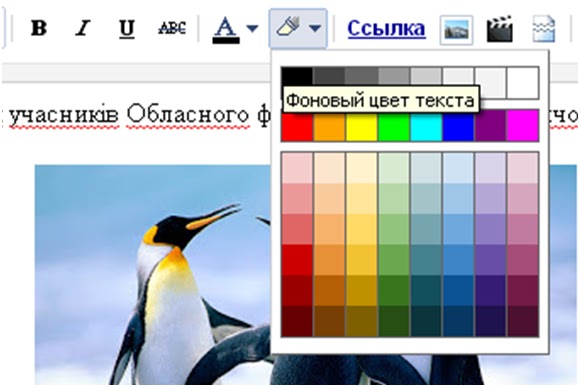Choose lightest peach orange tint swatch
The width and height of the screenshot is (580, 387).
pyautogui.click(x=329, y=168)
